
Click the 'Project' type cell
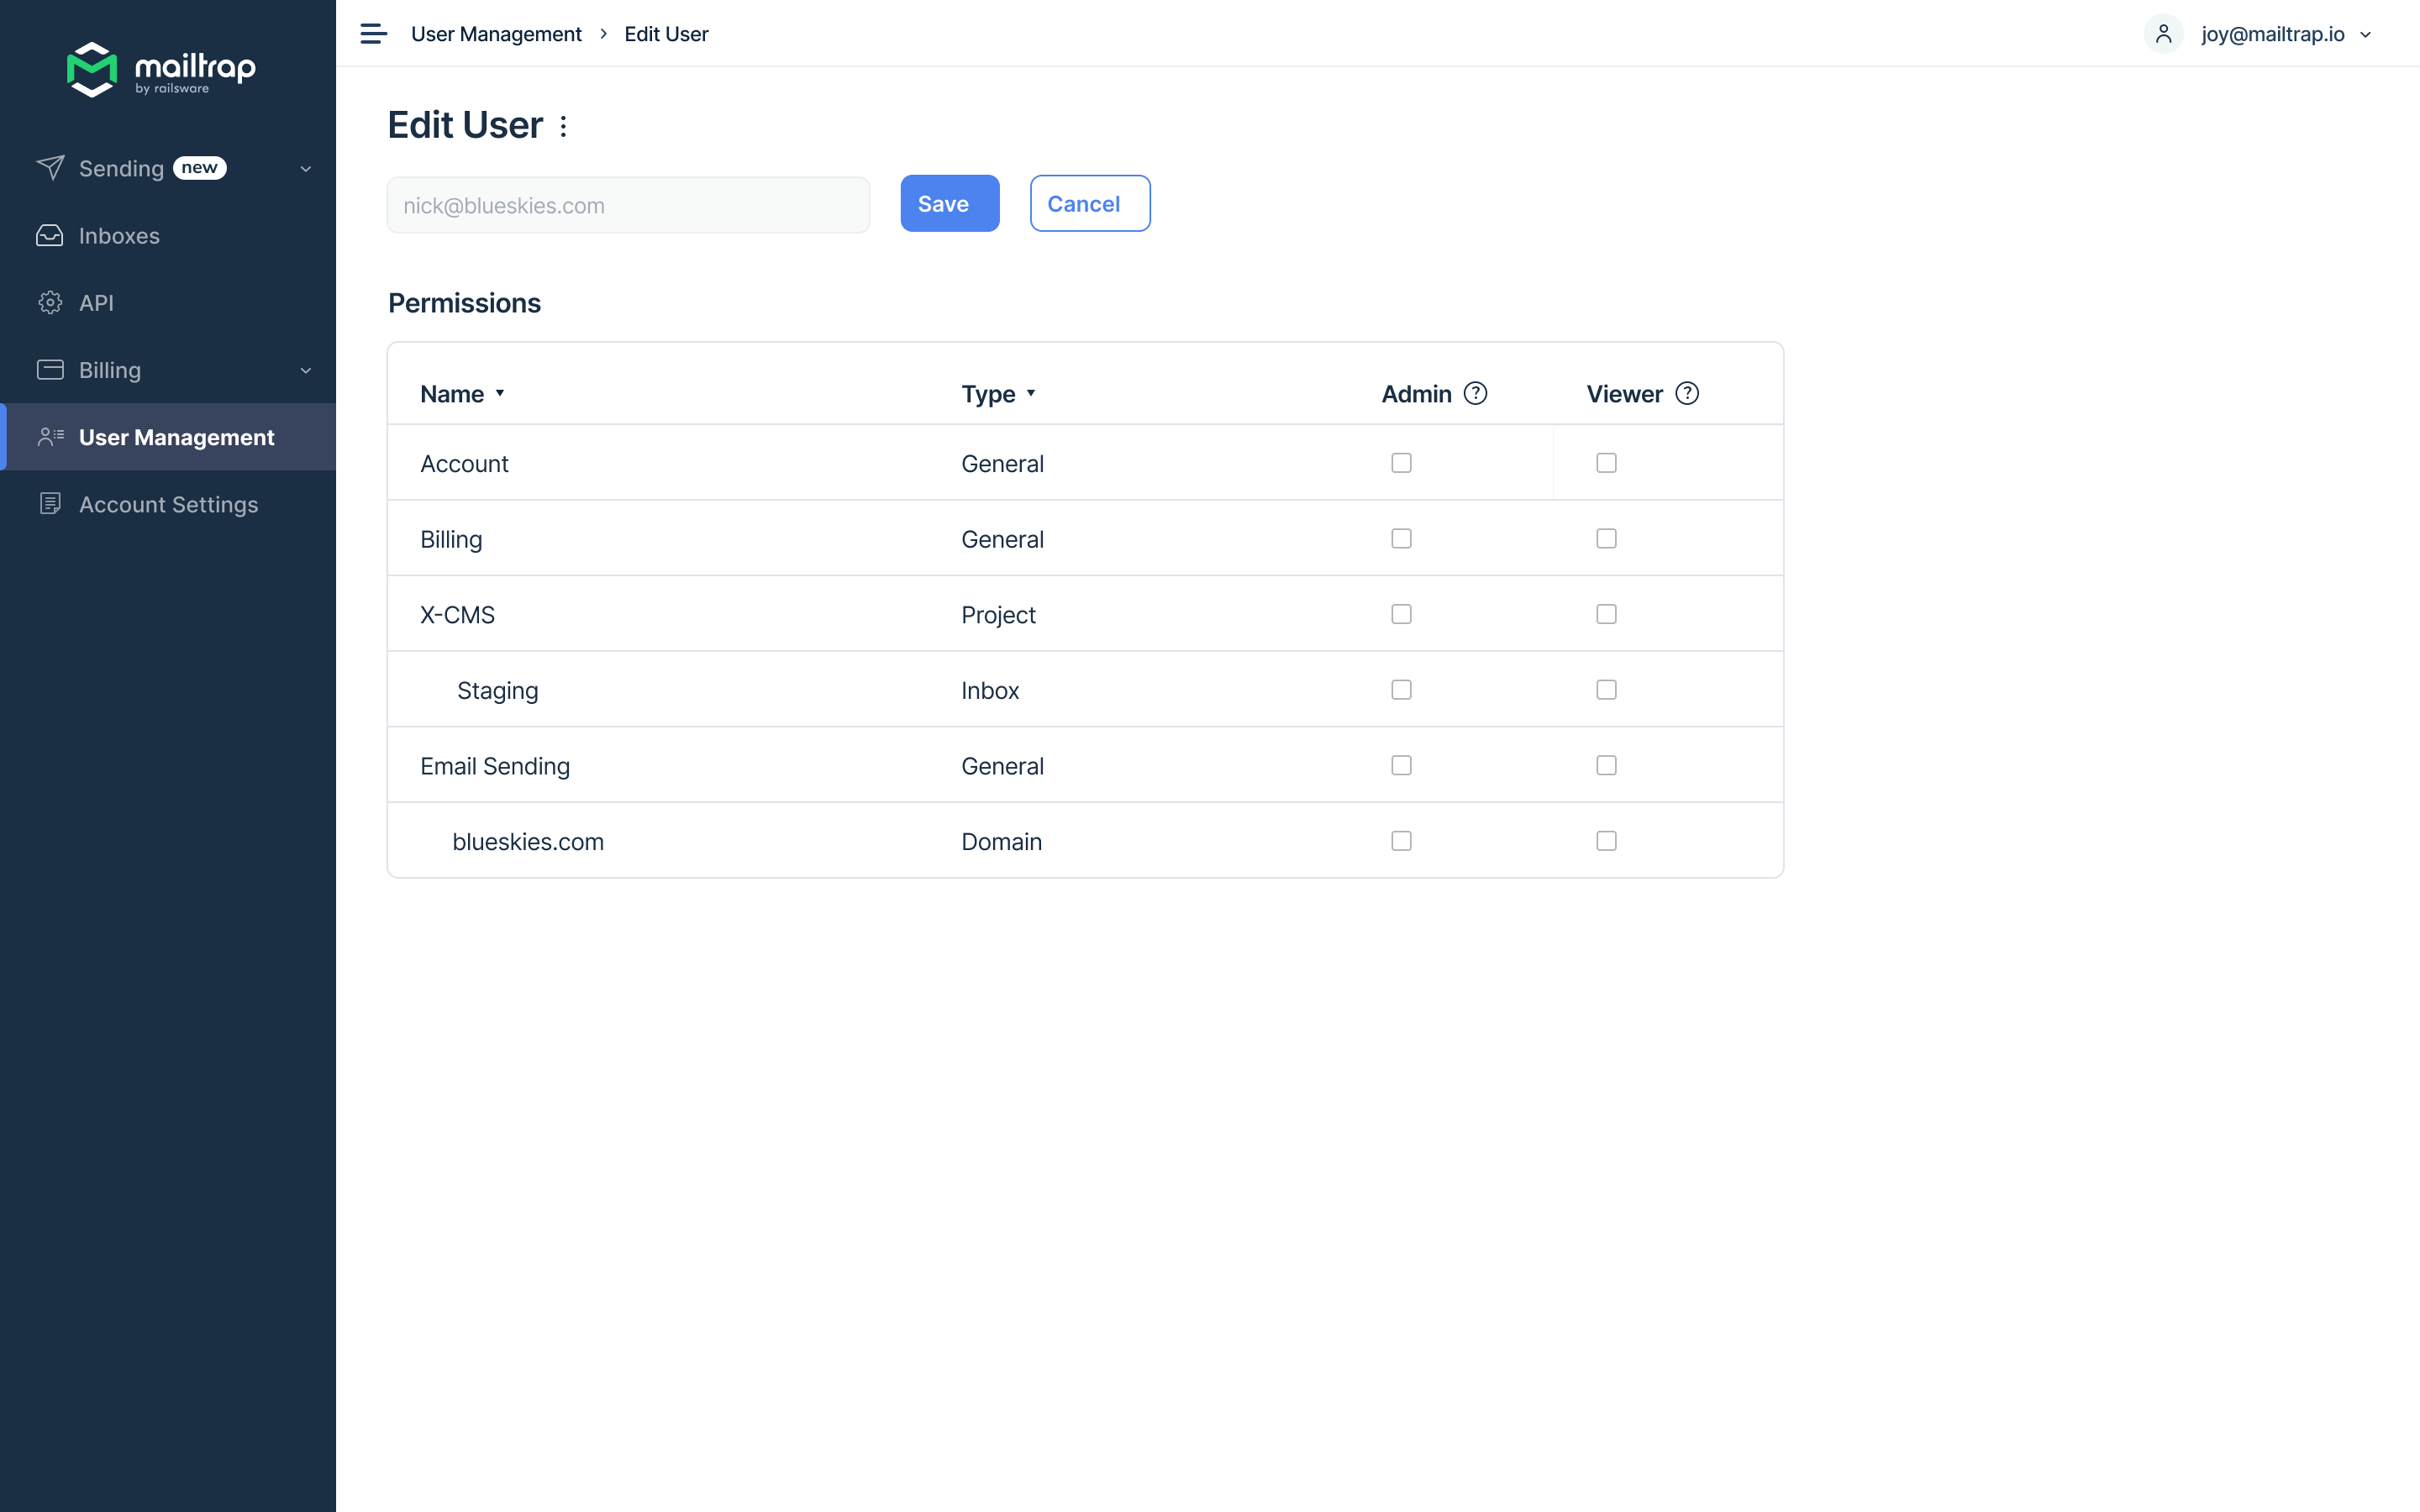pyautogui.click(x=998, y=615)
